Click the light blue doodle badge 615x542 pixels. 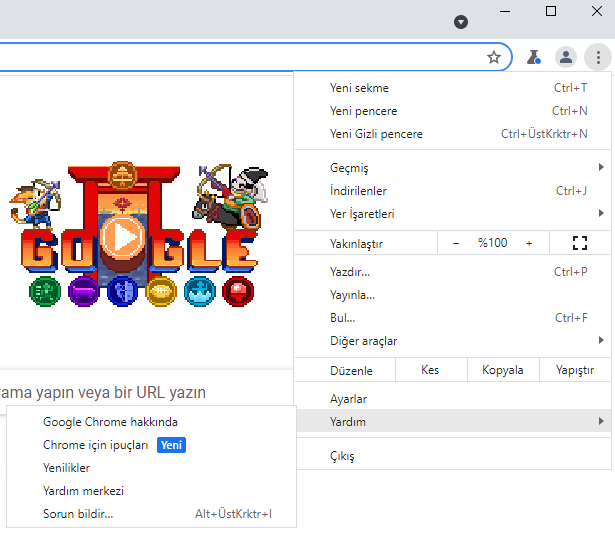(x=200, y=291)
